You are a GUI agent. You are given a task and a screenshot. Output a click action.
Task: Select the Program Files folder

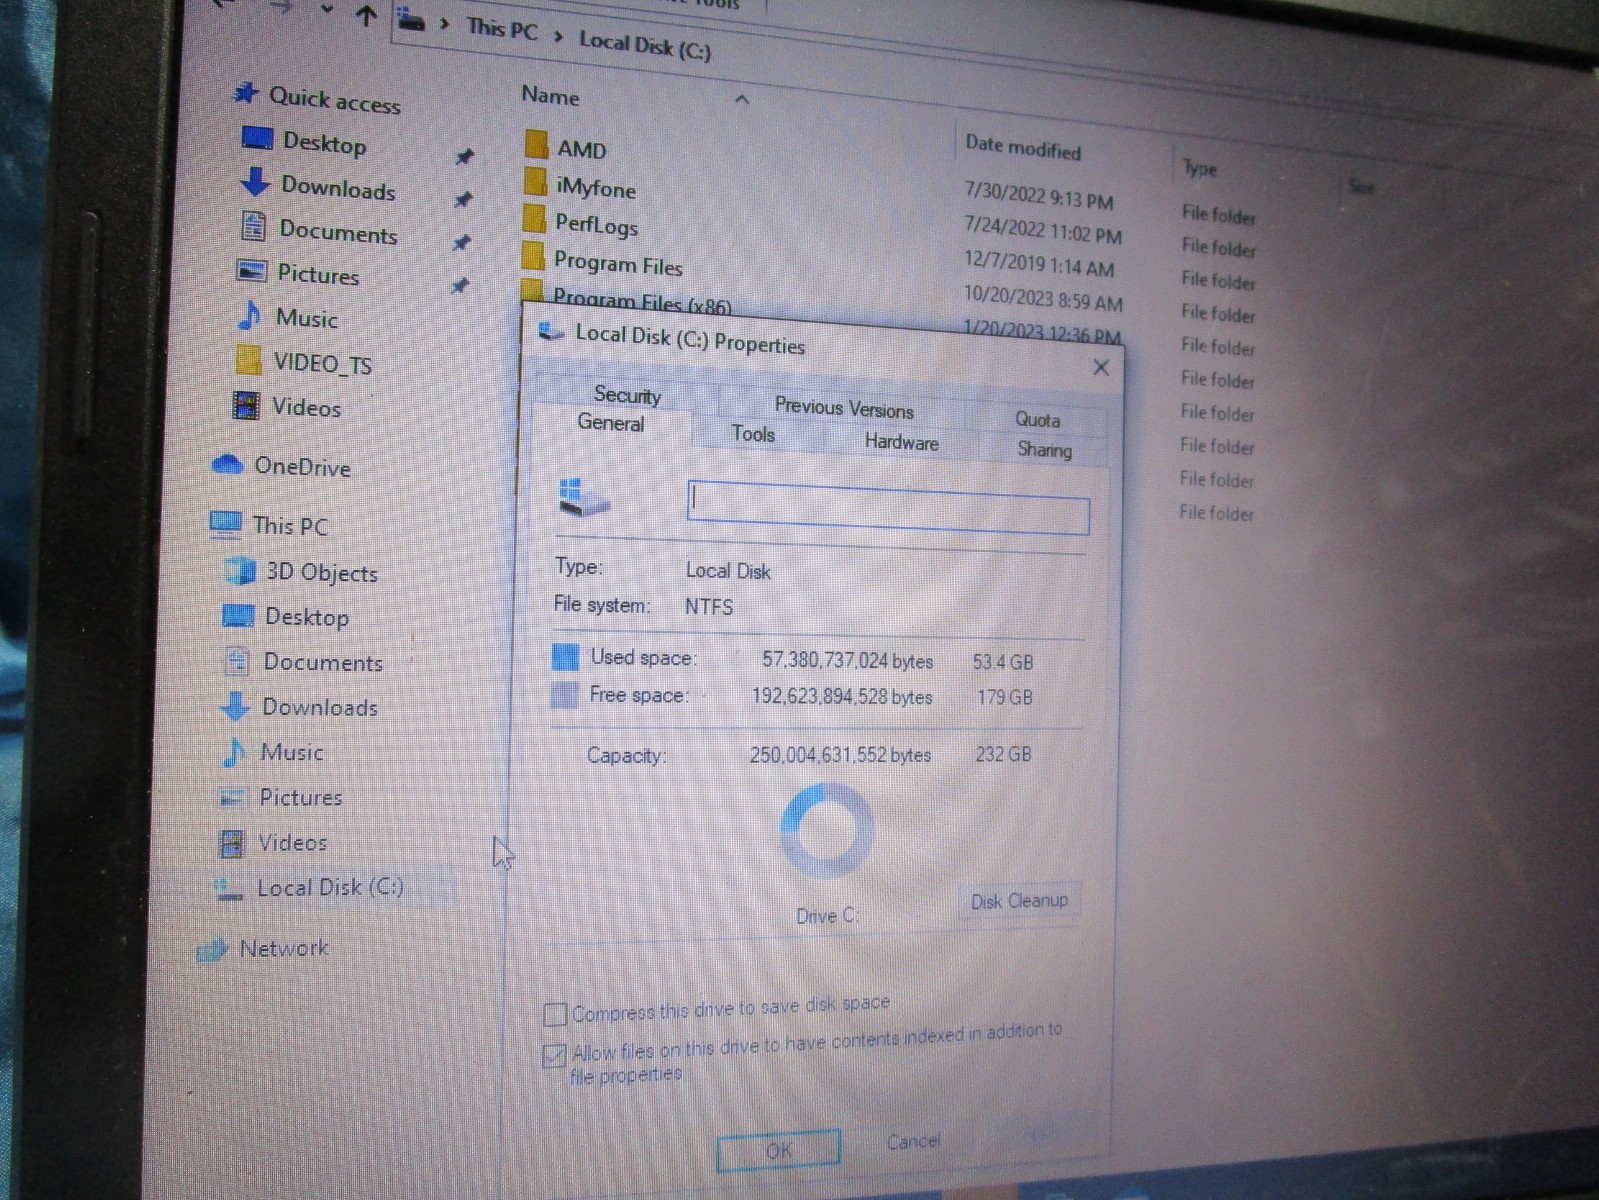point(617,263)
